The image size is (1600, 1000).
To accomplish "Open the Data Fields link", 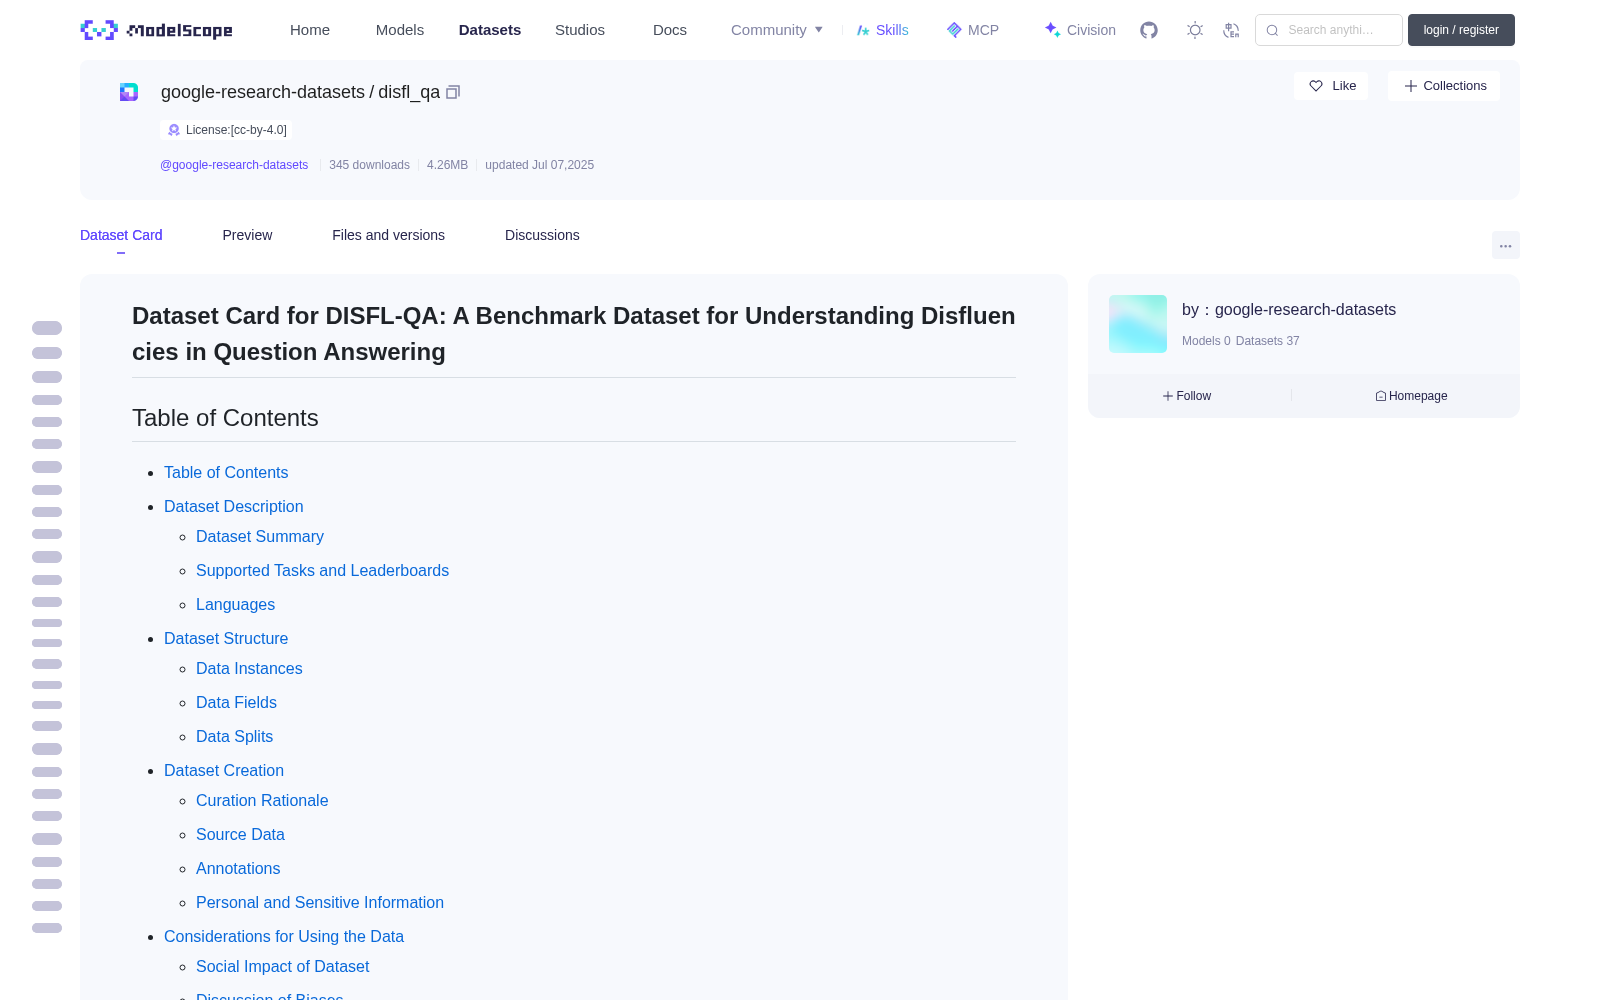I will pyautogui.click(x=236, y=702).
